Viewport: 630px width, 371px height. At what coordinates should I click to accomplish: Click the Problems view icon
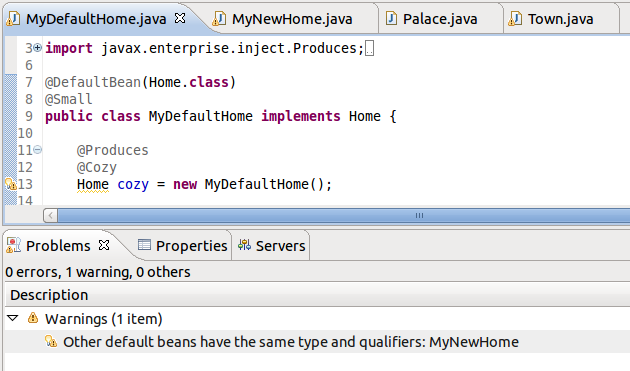click(x=14, y=245)
